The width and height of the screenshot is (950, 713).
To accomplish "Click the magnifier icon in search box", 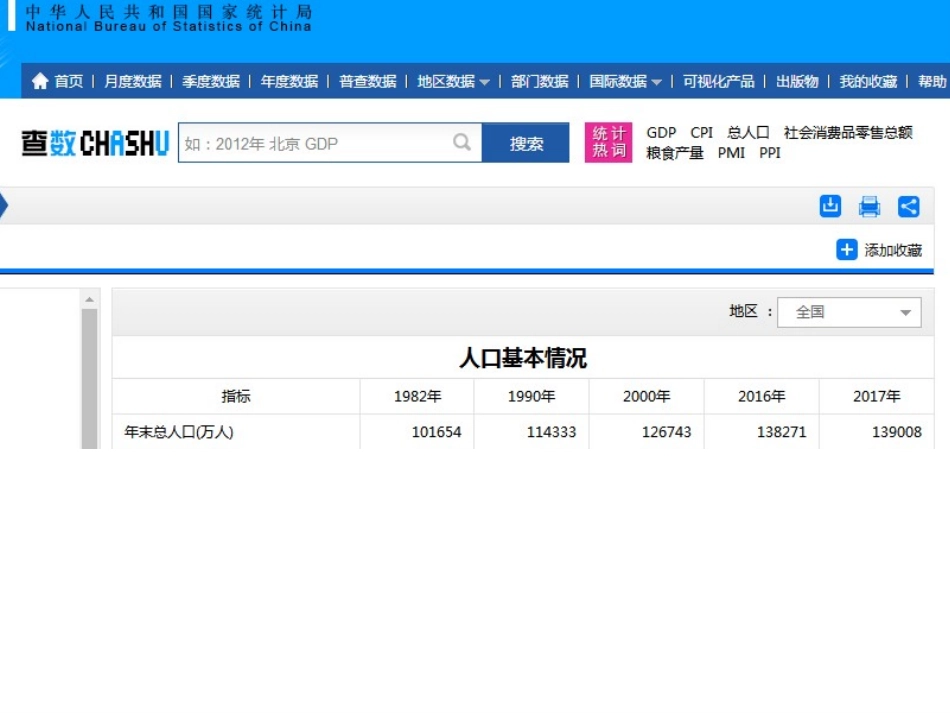I will coord(462,142).
